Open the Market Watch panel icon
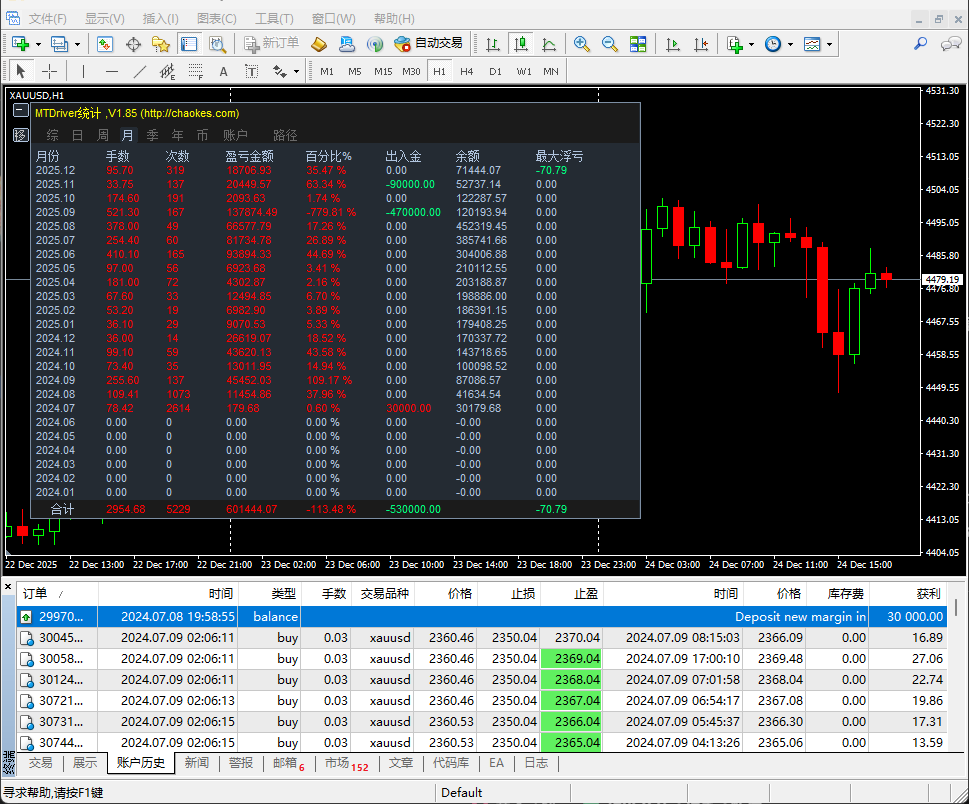Viewport: 969px width, 804px height. [105, 44]
